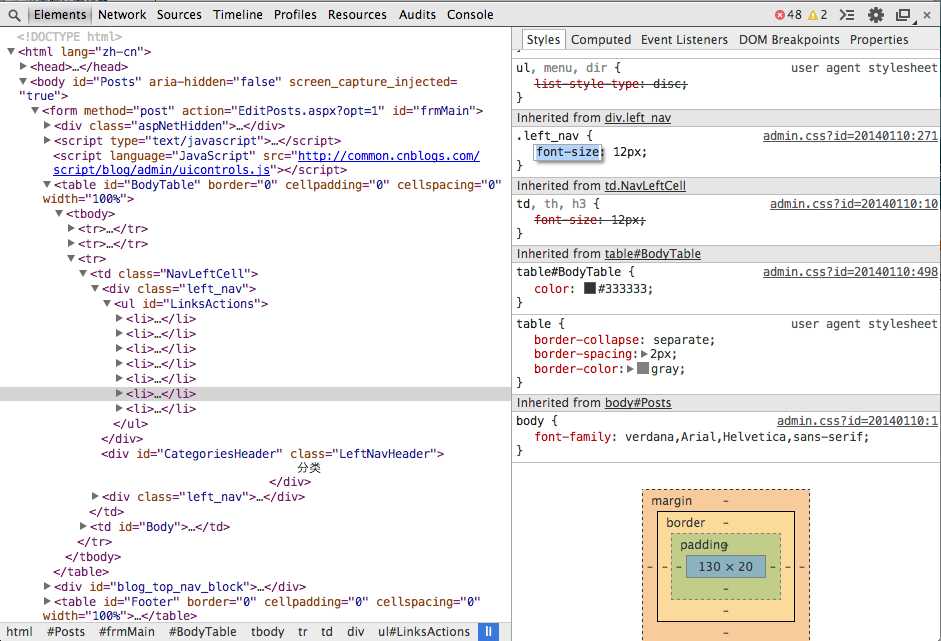This screenshot has height=641, width=941.
Task: Expand the div blog_top_nav_block node
Action: tap(47, 586)
